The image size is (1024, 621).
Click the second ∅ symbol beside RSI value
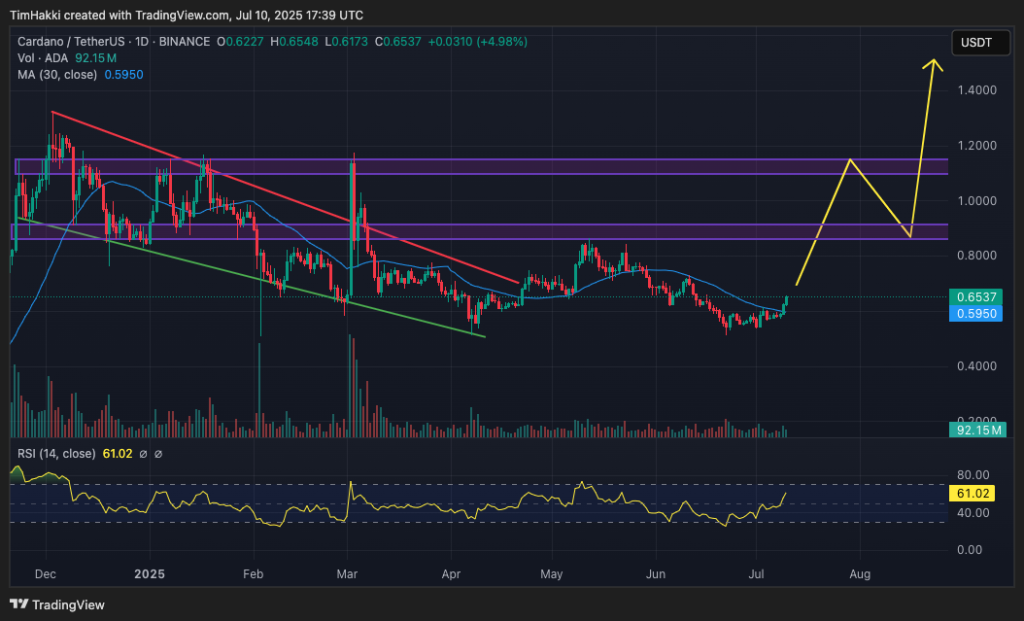(157, 454)
